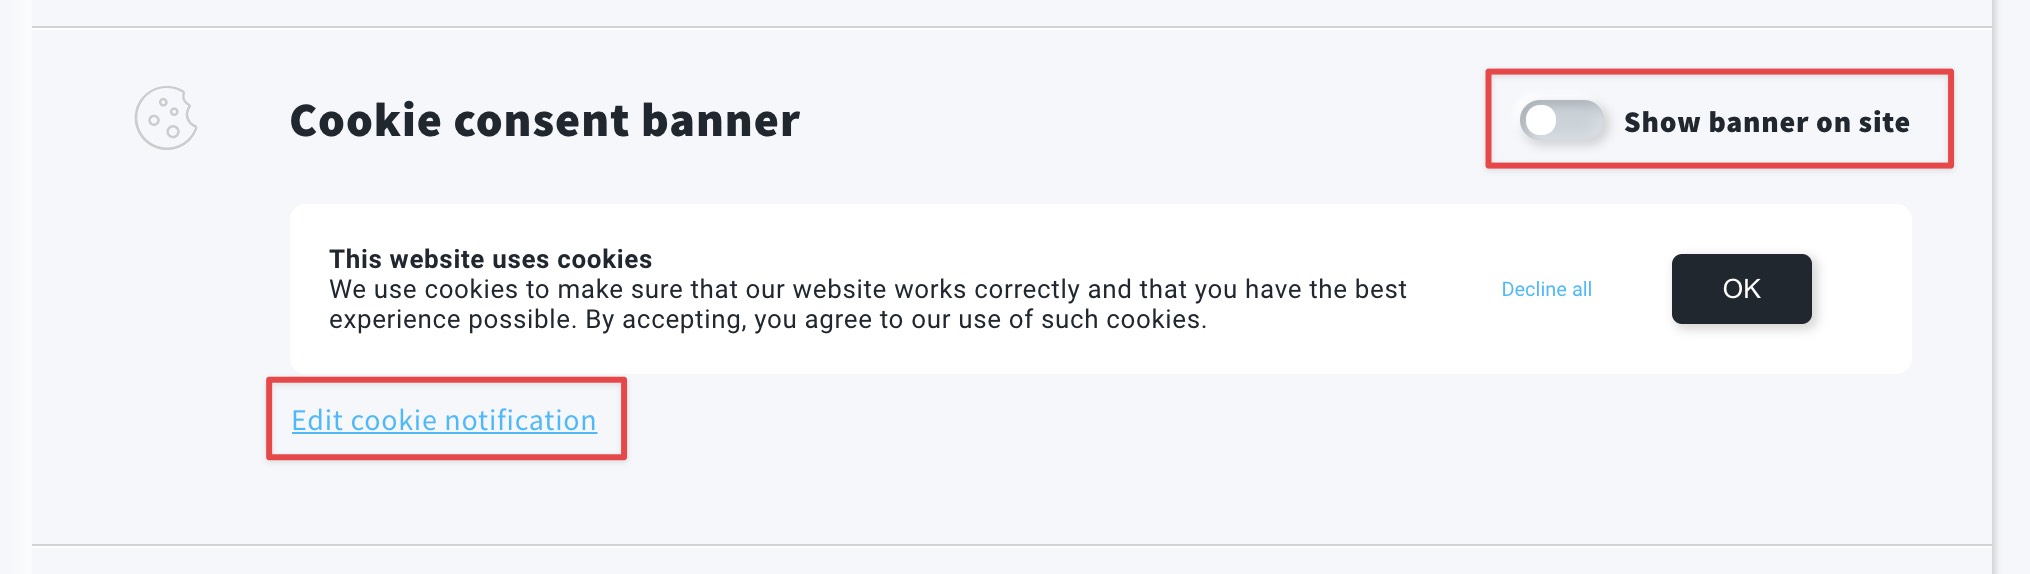The width and height of the screenshot is (2030, 574).
Task: Click the 'By accepting, you agree' sentence
Action: click(896, 319)
